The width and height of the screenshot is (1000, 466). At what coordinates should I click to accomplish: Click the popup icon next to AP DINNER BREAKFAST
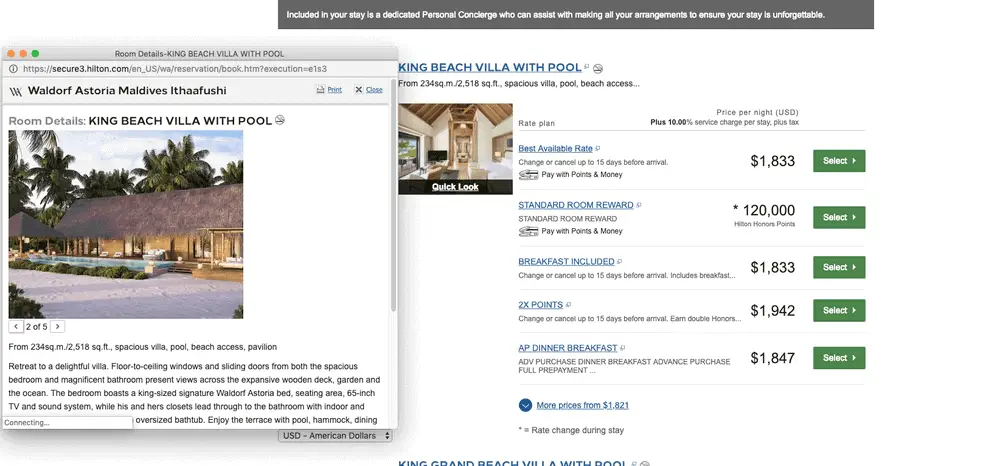pyautogui.click(x=622, y=348)
